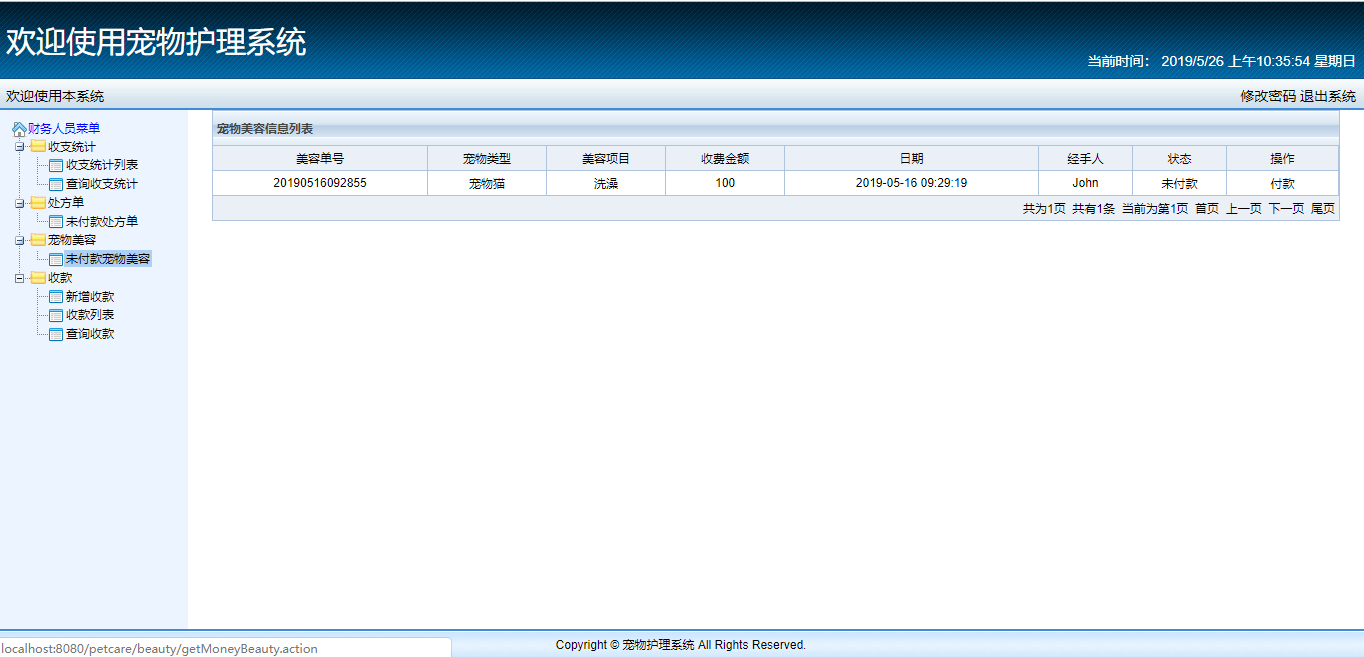Open 新增收款 in the sidebar

(90, 297)
